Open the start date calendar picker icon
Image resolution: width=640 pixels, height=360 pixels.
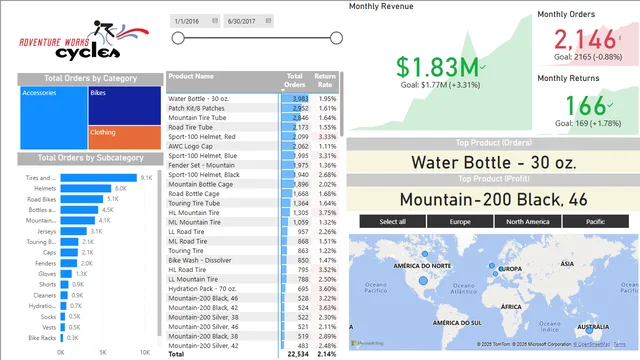(215, 21)
